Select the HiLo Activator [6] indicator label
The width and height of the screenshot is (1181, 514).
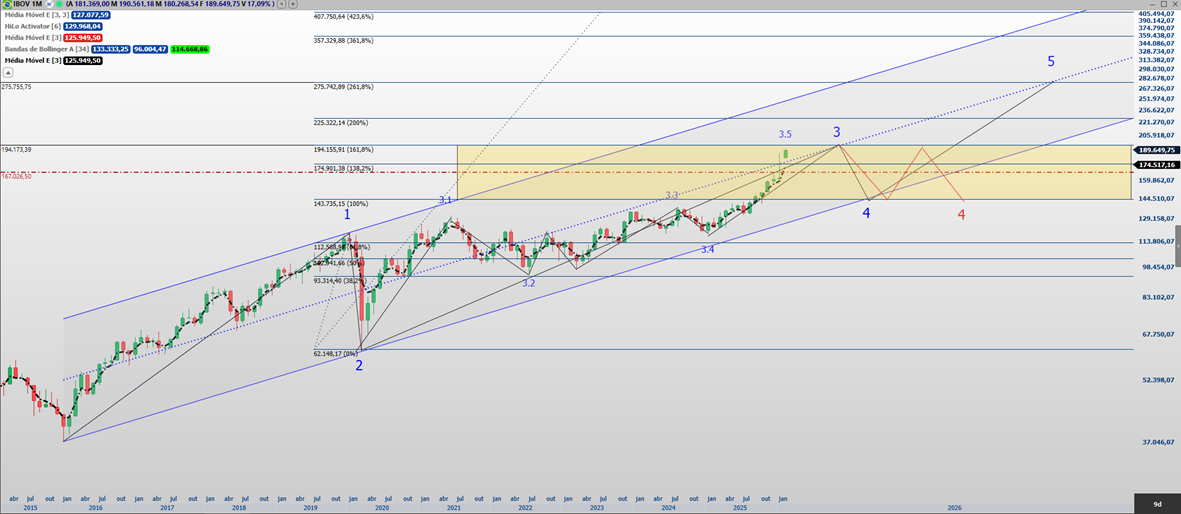coord(32,27)
